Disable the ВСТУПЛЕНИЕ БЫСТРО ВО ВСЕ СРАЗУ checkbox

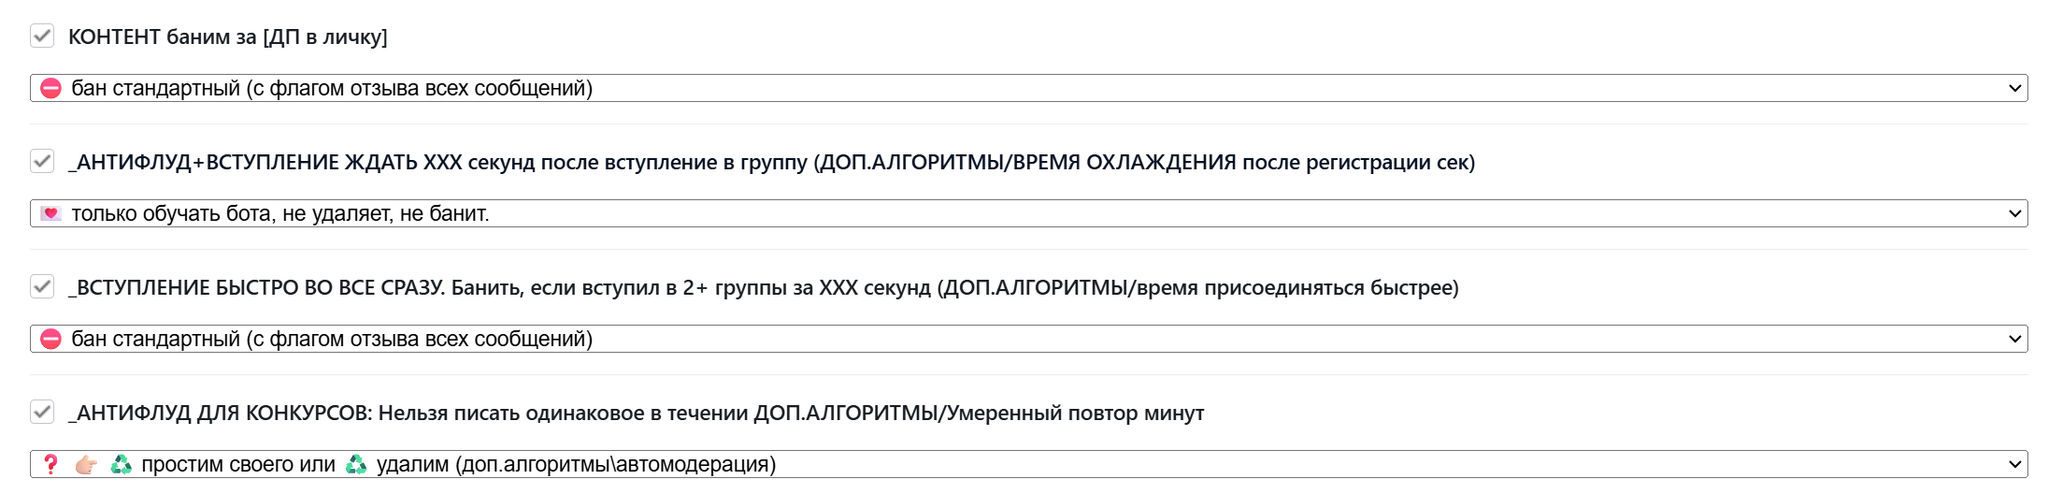pos(42,288)
